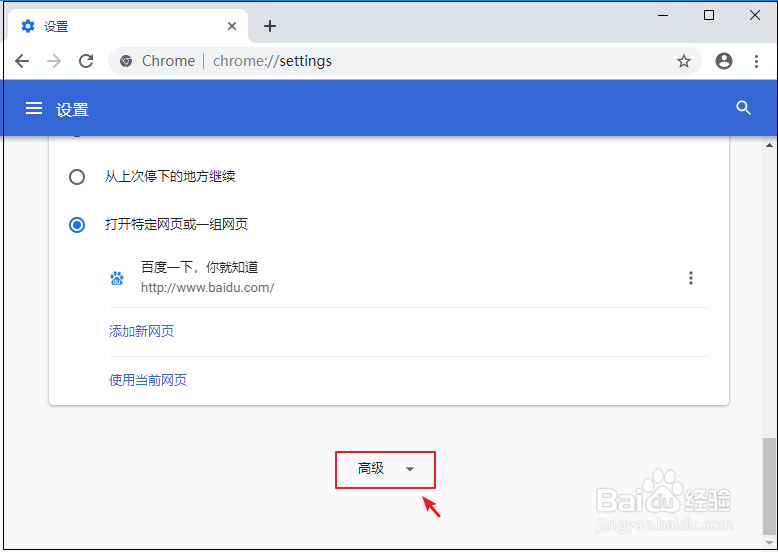The height and width of the screenshot is (552, 778).
Task: Click the chrome://settings address bar
Action: 404,61
